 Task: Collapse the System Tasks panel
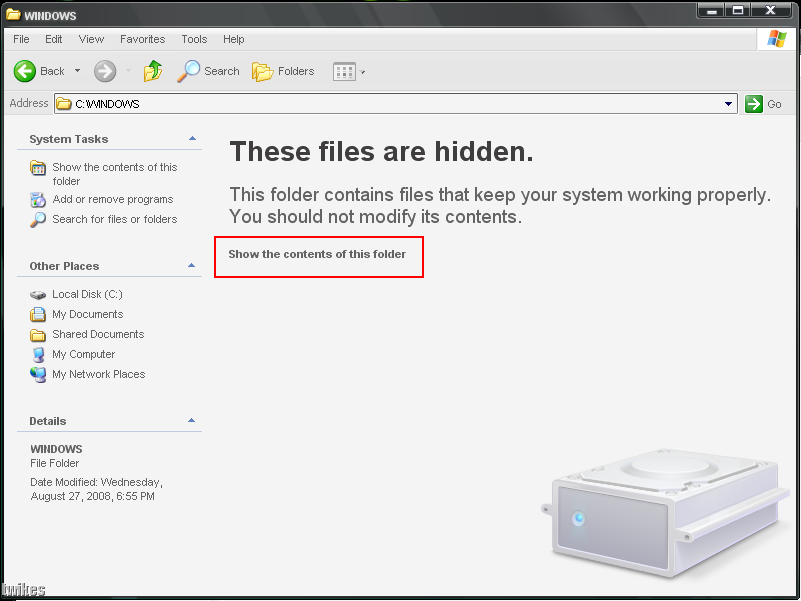tap(192, 138)
